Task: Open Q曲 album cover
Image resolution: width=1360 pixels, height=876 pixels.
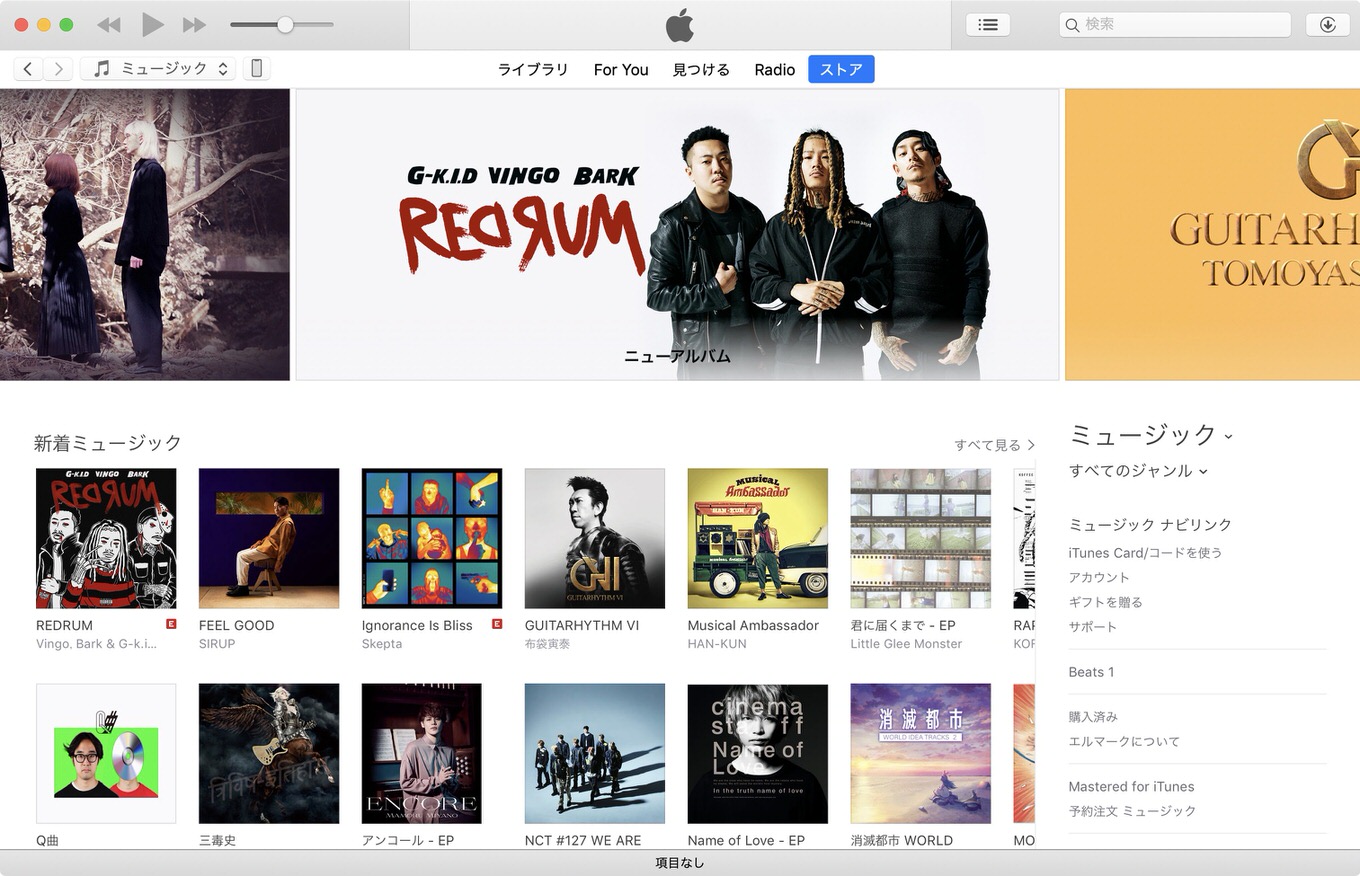Action: (x=106, y=754)
